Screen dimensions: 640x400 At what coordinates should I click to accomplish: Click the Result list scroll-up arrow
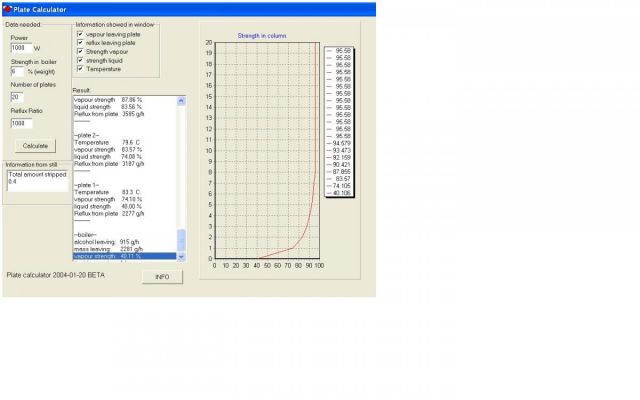181,100
